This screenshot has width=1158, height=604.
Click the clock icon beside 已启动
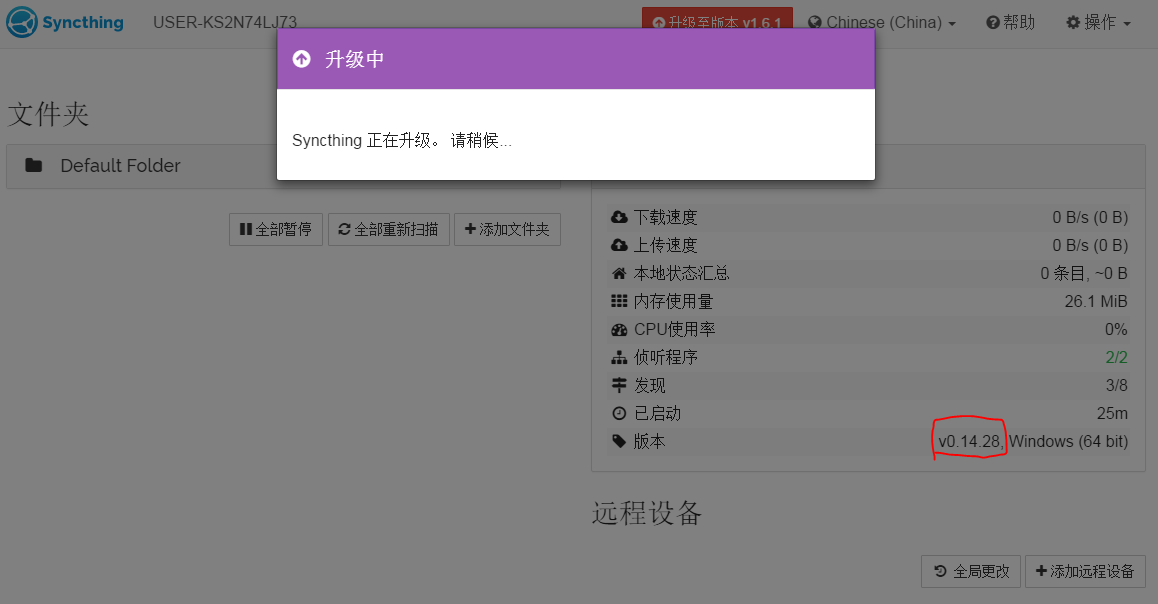[619, 413]
